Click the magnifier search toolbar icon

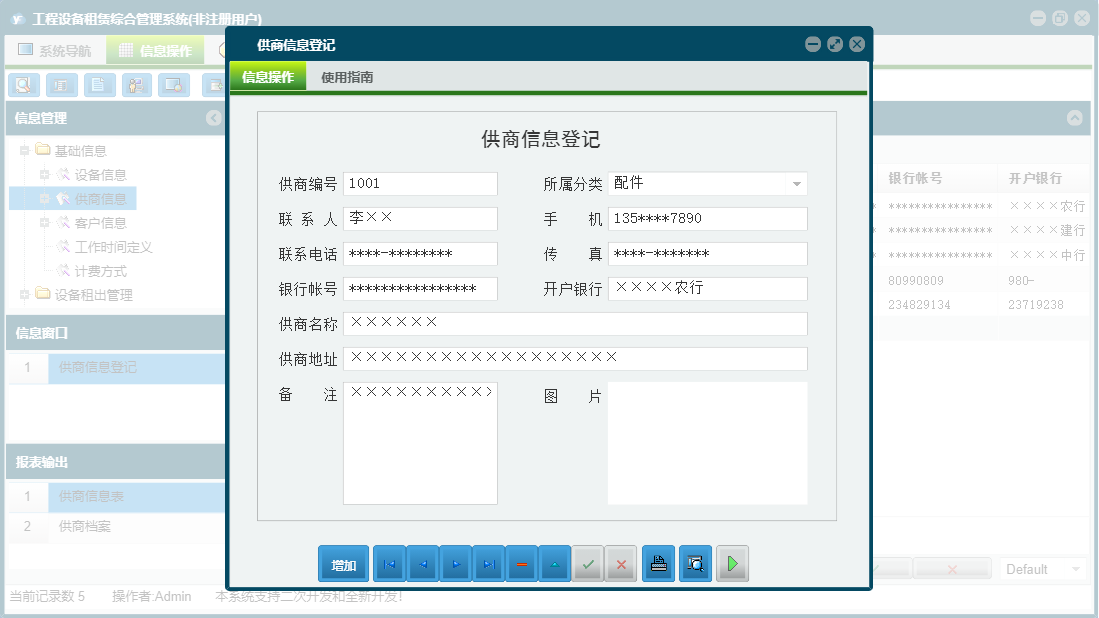coord(24,85)
